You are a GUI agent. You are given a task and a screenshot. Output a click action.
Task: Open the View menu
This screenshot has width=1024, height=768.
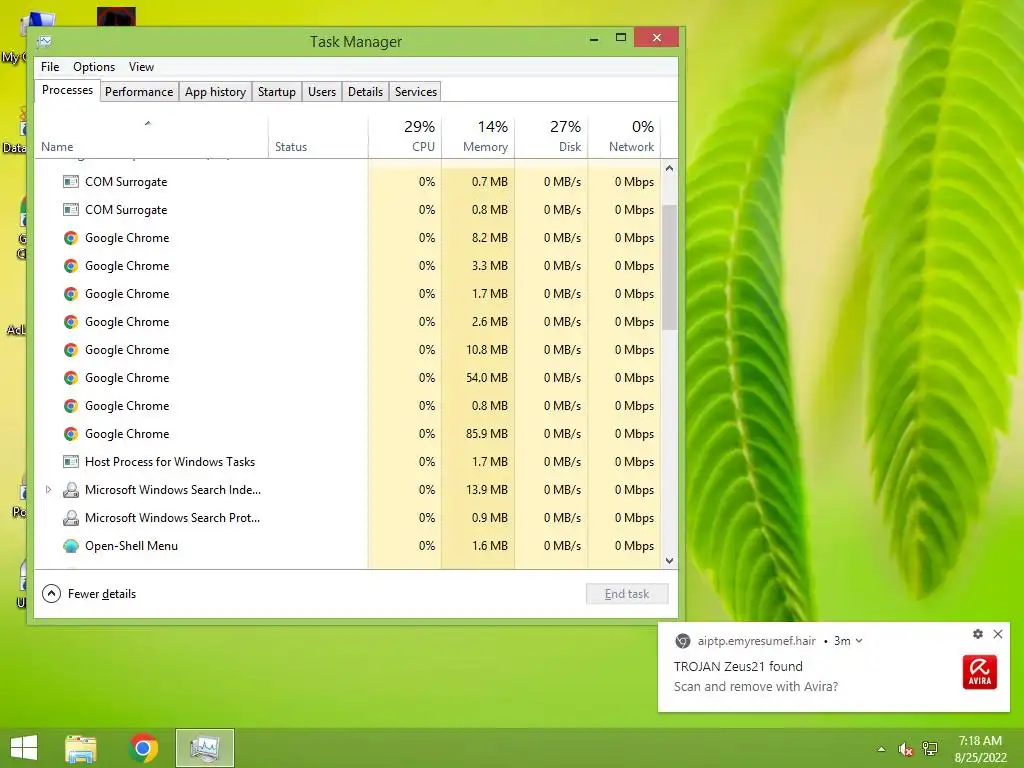[x=141, y=67]
